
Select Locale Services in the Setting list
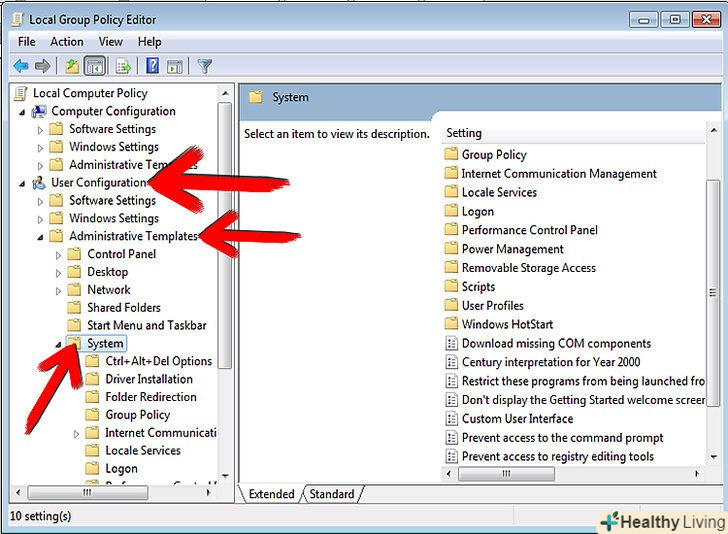[499, 192]
